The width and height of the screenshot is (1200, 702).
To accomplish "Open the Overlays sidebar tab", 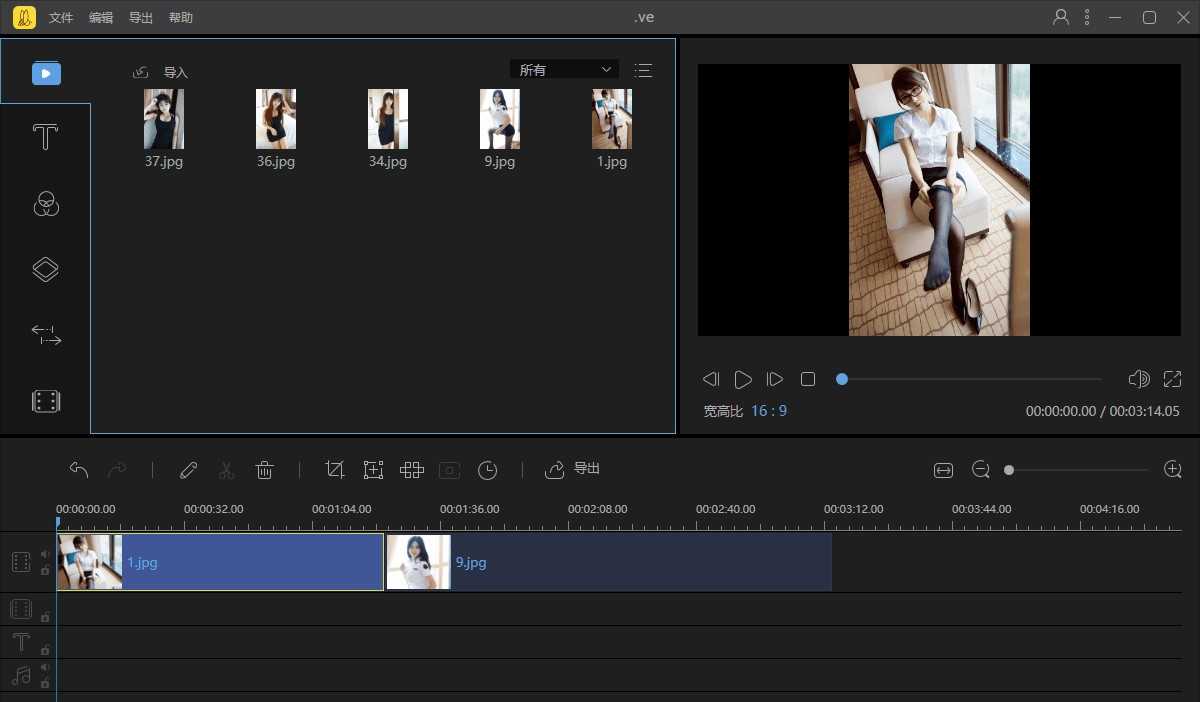I will (x=46, y=269).
